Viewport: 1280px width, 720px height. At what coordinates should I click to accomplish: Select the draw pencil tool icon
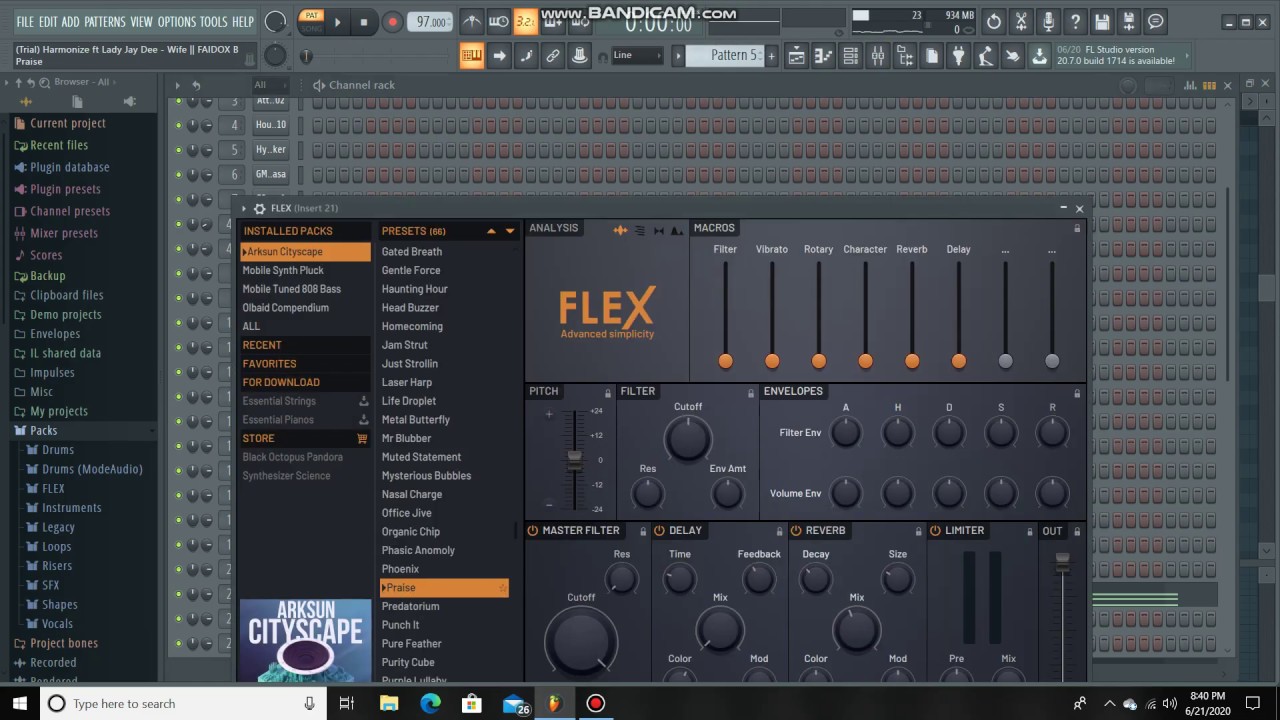(x=525, y=56)
